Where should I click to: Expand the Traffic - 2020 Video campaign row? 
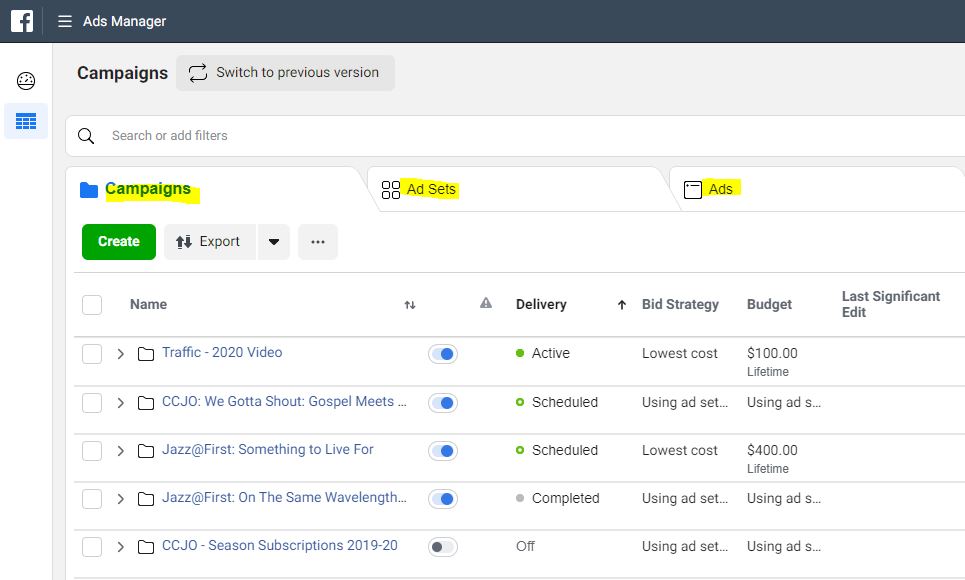pos(121,354)
